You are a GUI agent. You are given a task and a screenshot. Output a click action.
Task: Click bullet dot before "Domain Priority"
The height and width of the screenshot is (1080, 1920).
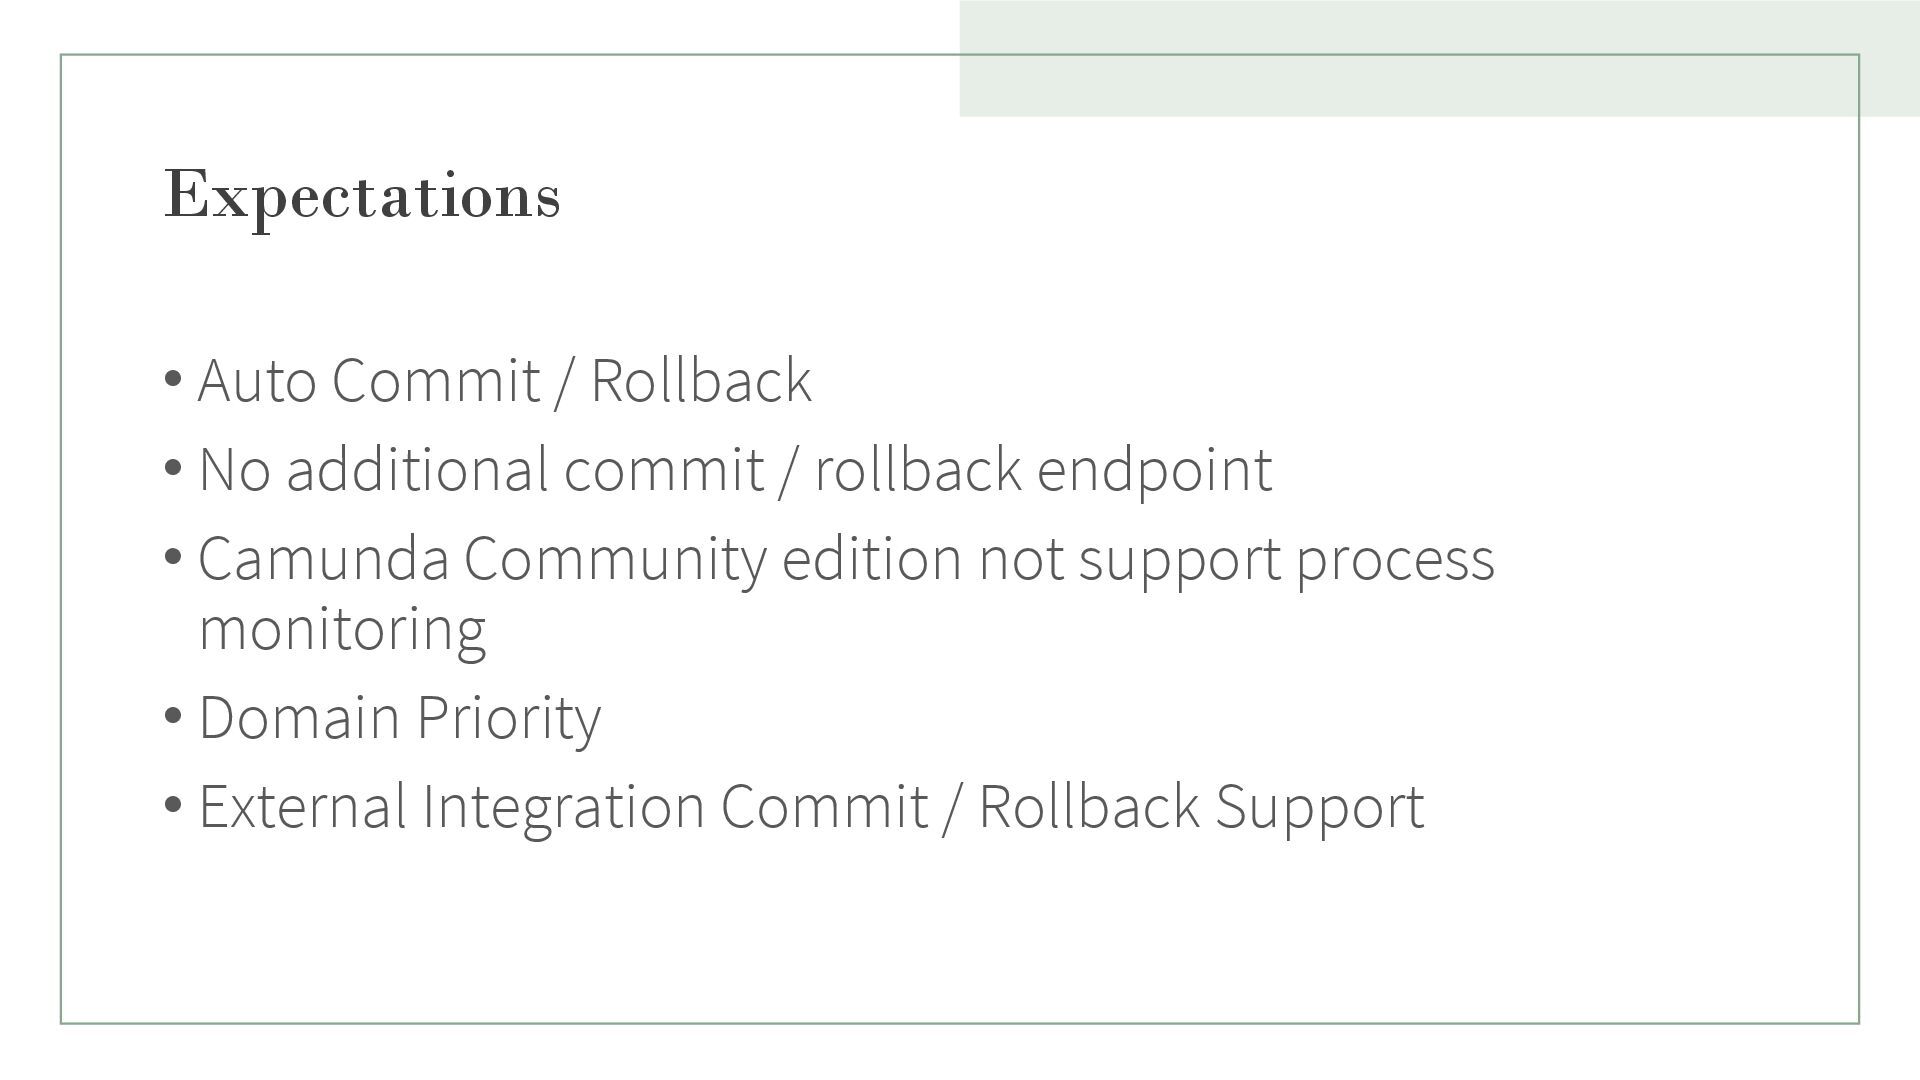pos(172,716)
